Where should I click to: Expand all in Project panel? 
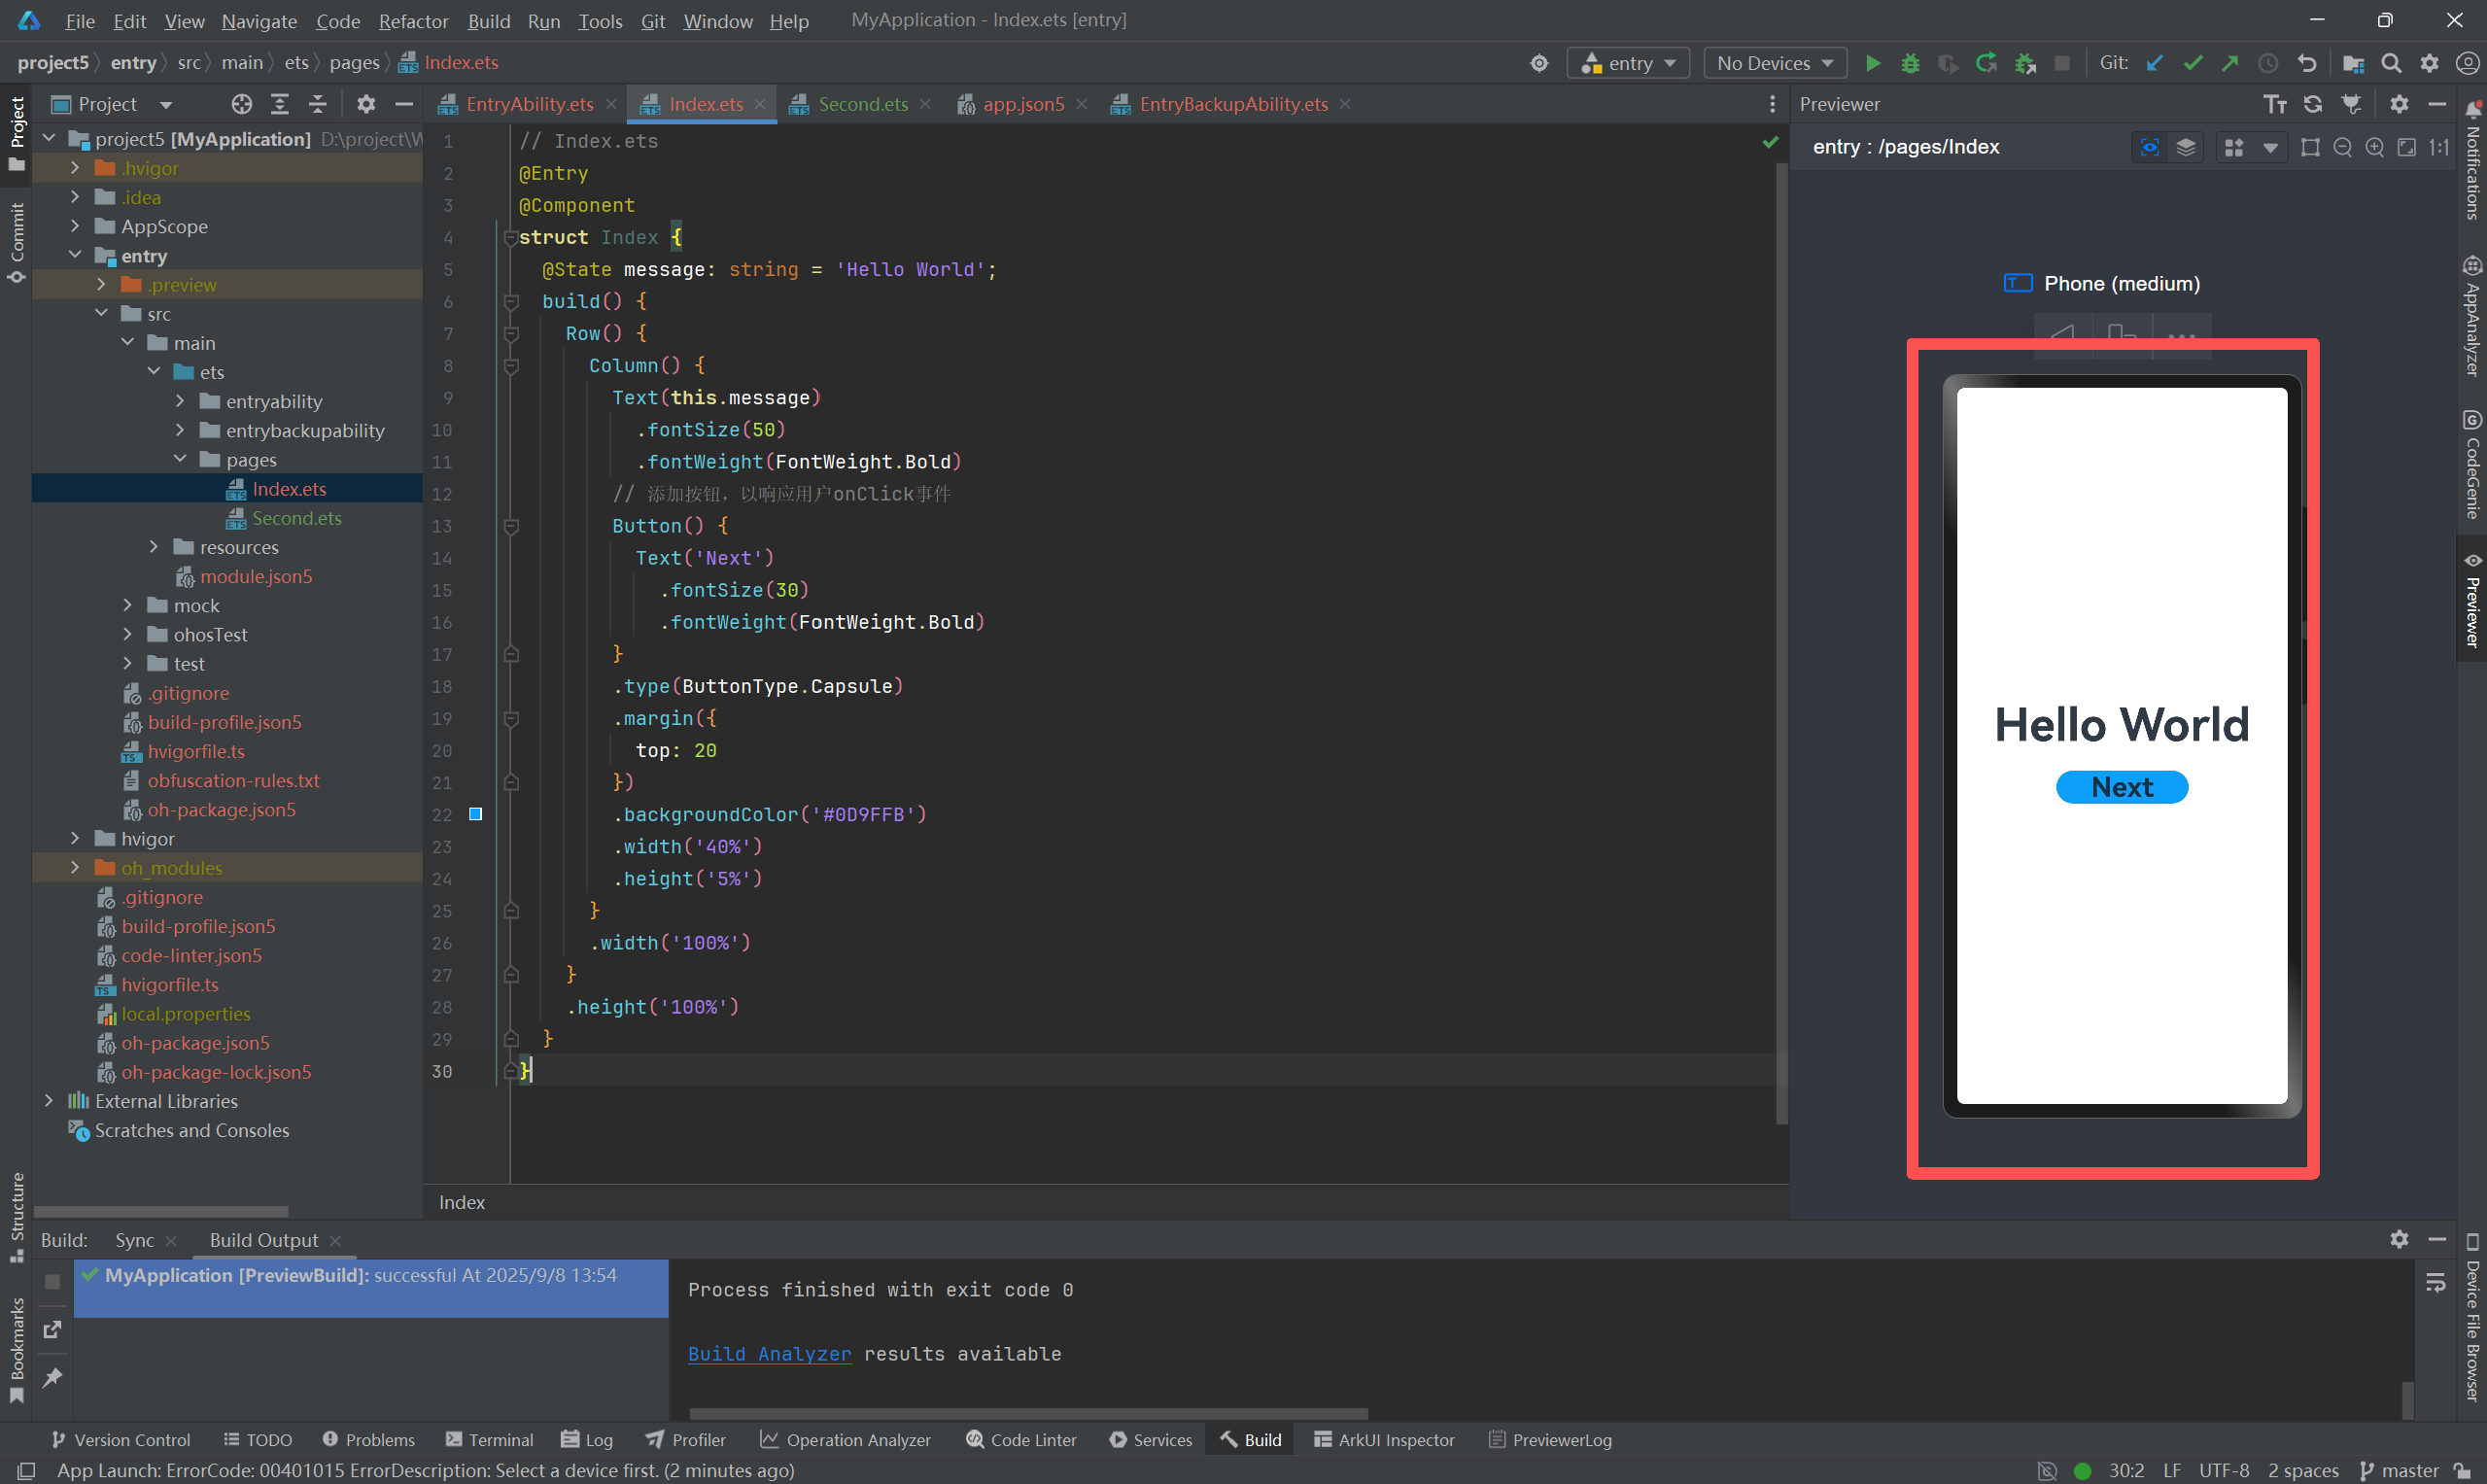(x=280, y=104)
